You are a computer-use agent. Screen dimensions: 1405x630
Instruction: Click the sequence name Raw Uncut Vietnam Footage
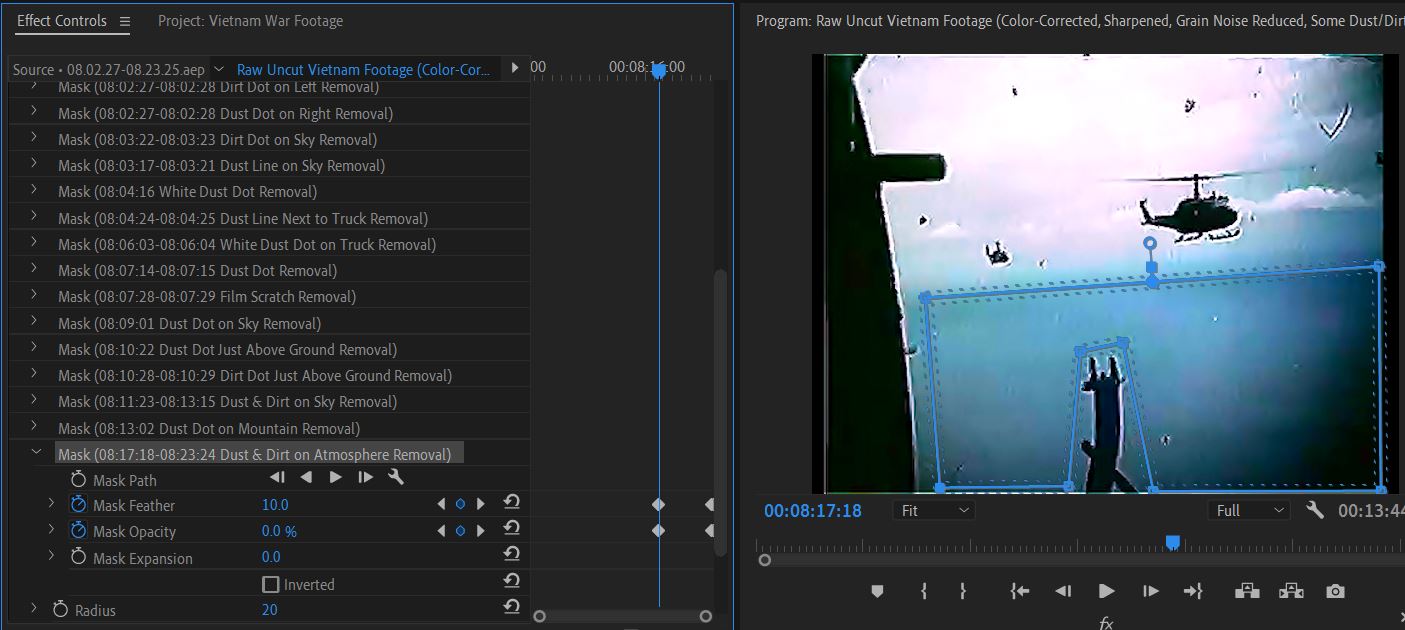(364, 70)
